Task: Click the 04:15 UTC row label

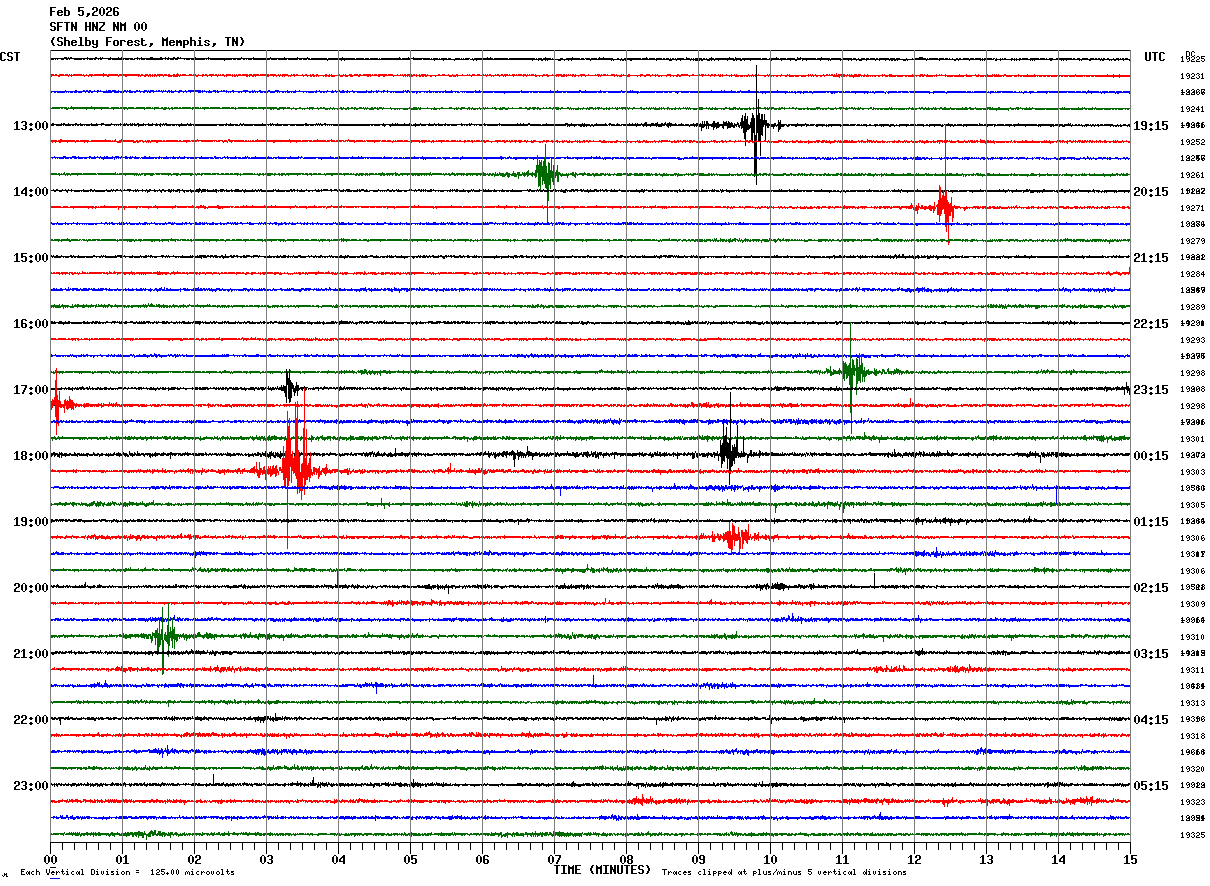Action: (x=1151, y=720)
